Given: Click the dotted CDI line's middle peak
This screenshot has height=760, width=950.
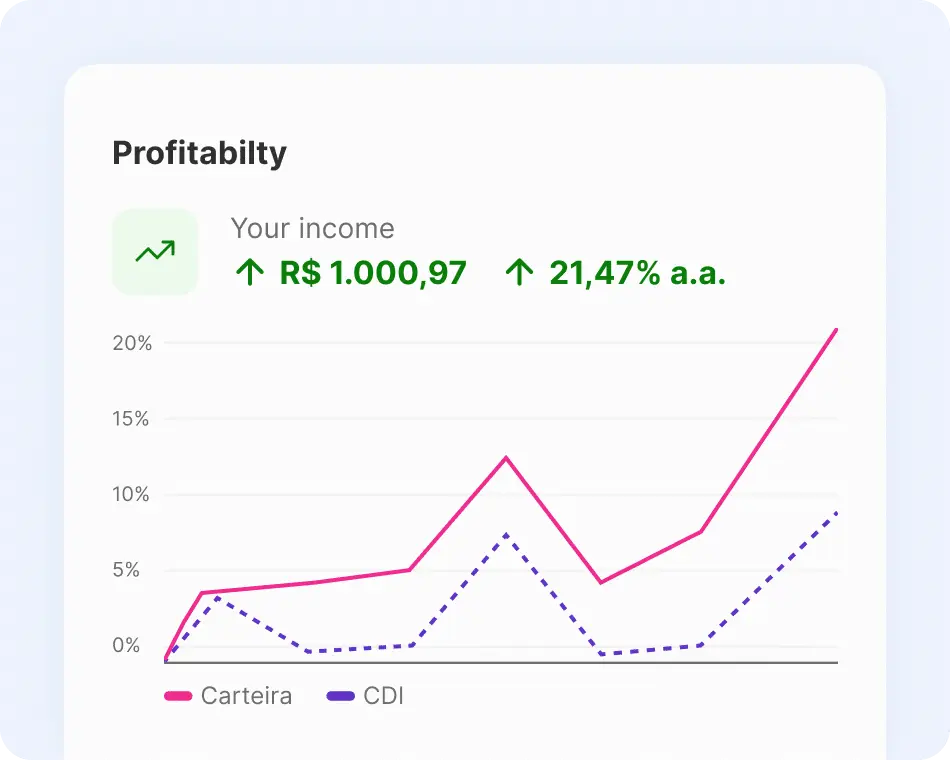Looking at the screenshot, I should click(x=507, y=535).
